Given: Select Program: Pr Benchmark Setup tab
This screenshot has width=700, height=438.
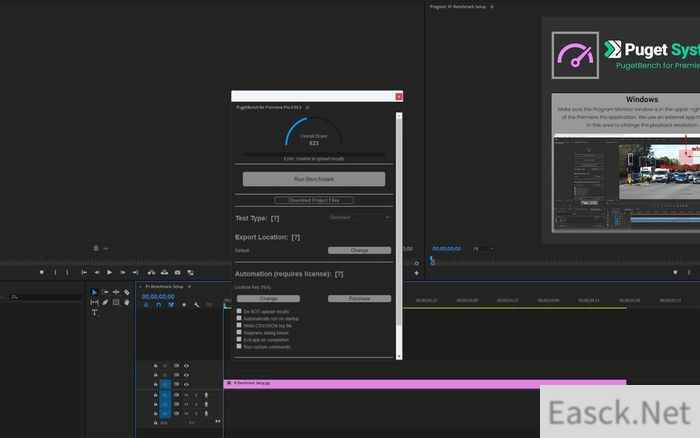Looking at the screenshot, I should [458, 7].
